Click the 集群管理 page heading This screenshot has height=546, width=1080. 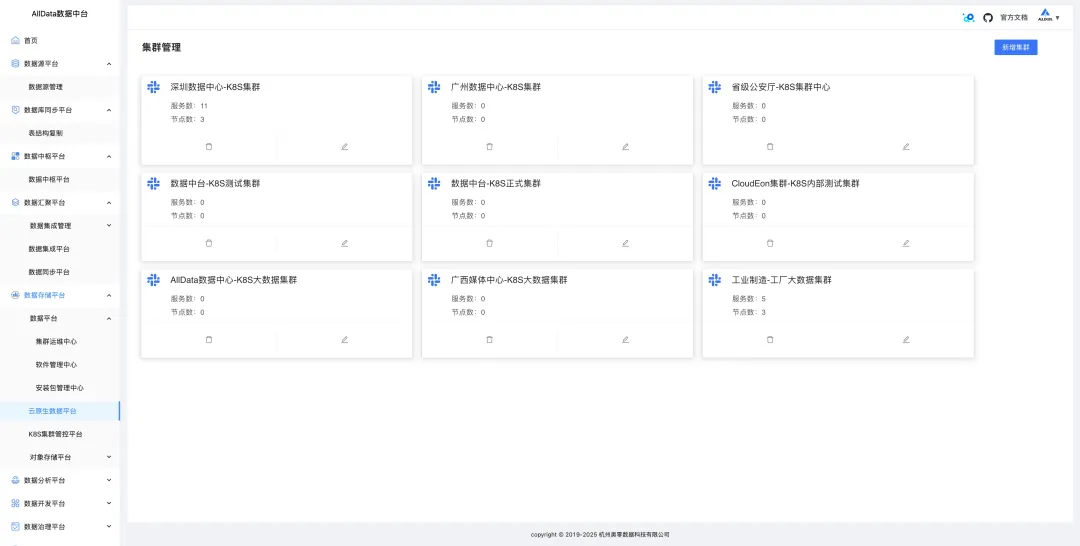tap(161, 48)
